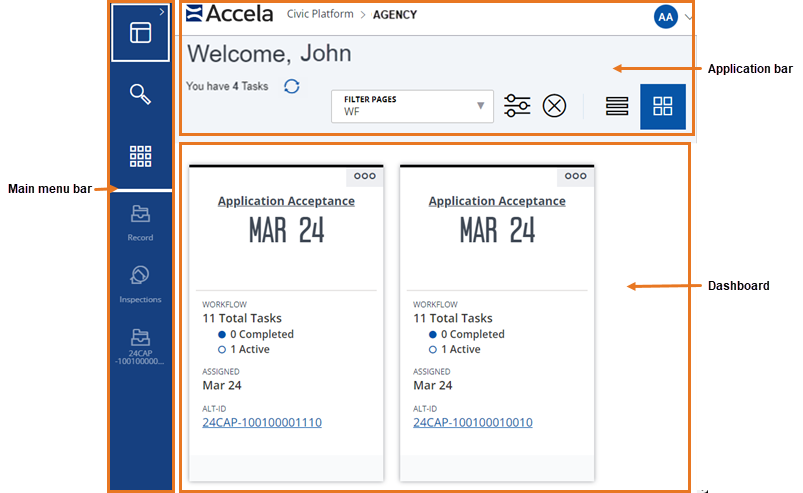803x493 pixels.
Task: Open the launchpad grid icon
Action: (140, 156)
